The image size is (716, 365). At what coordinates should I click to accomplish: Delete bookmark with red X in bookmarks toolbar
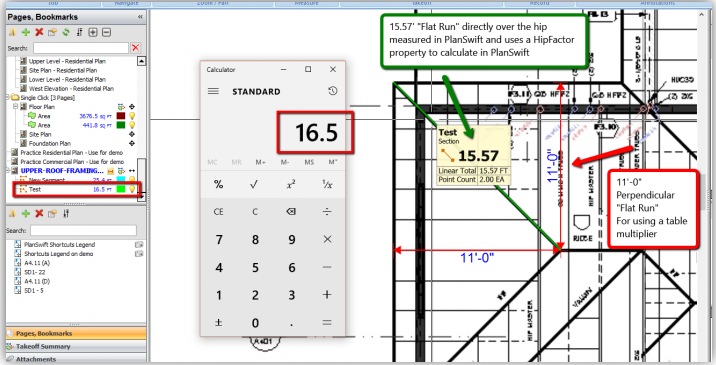(x=39, y=213)
